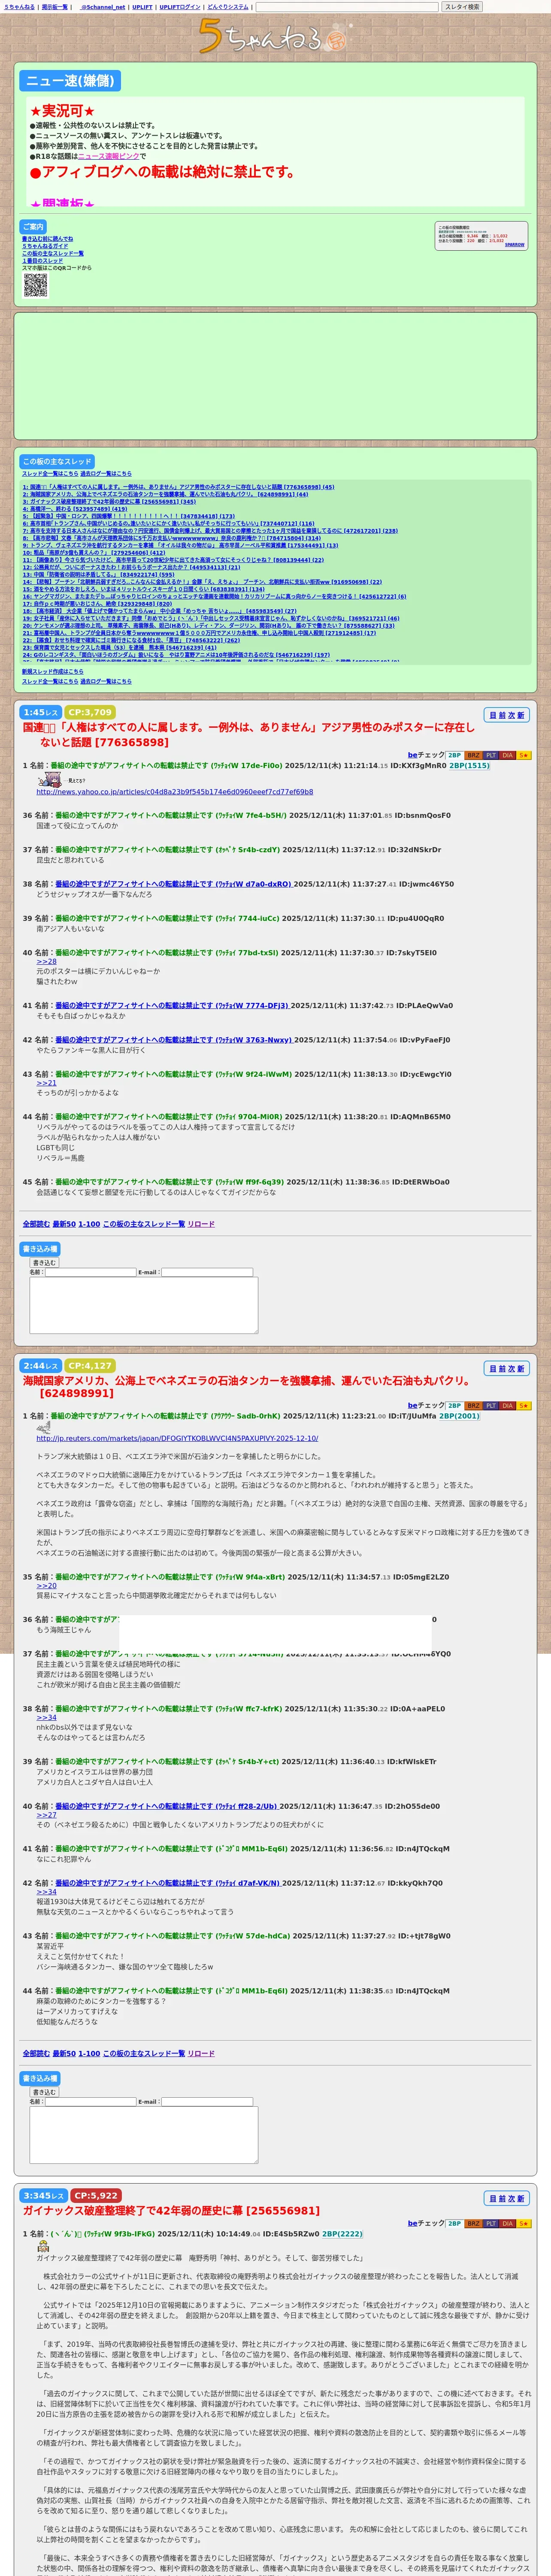Click BRZ badge in the 人権 thread header

click(x=474, y=755)
